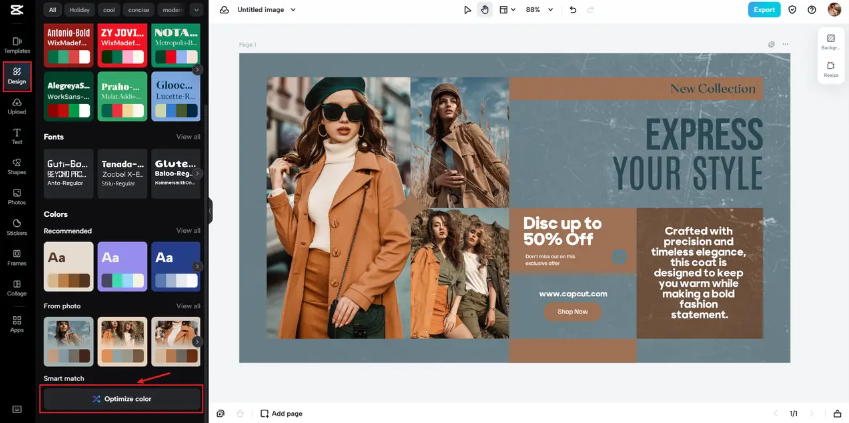
Task: Click View all next to From photo
Action: click(x=188, y=306)
